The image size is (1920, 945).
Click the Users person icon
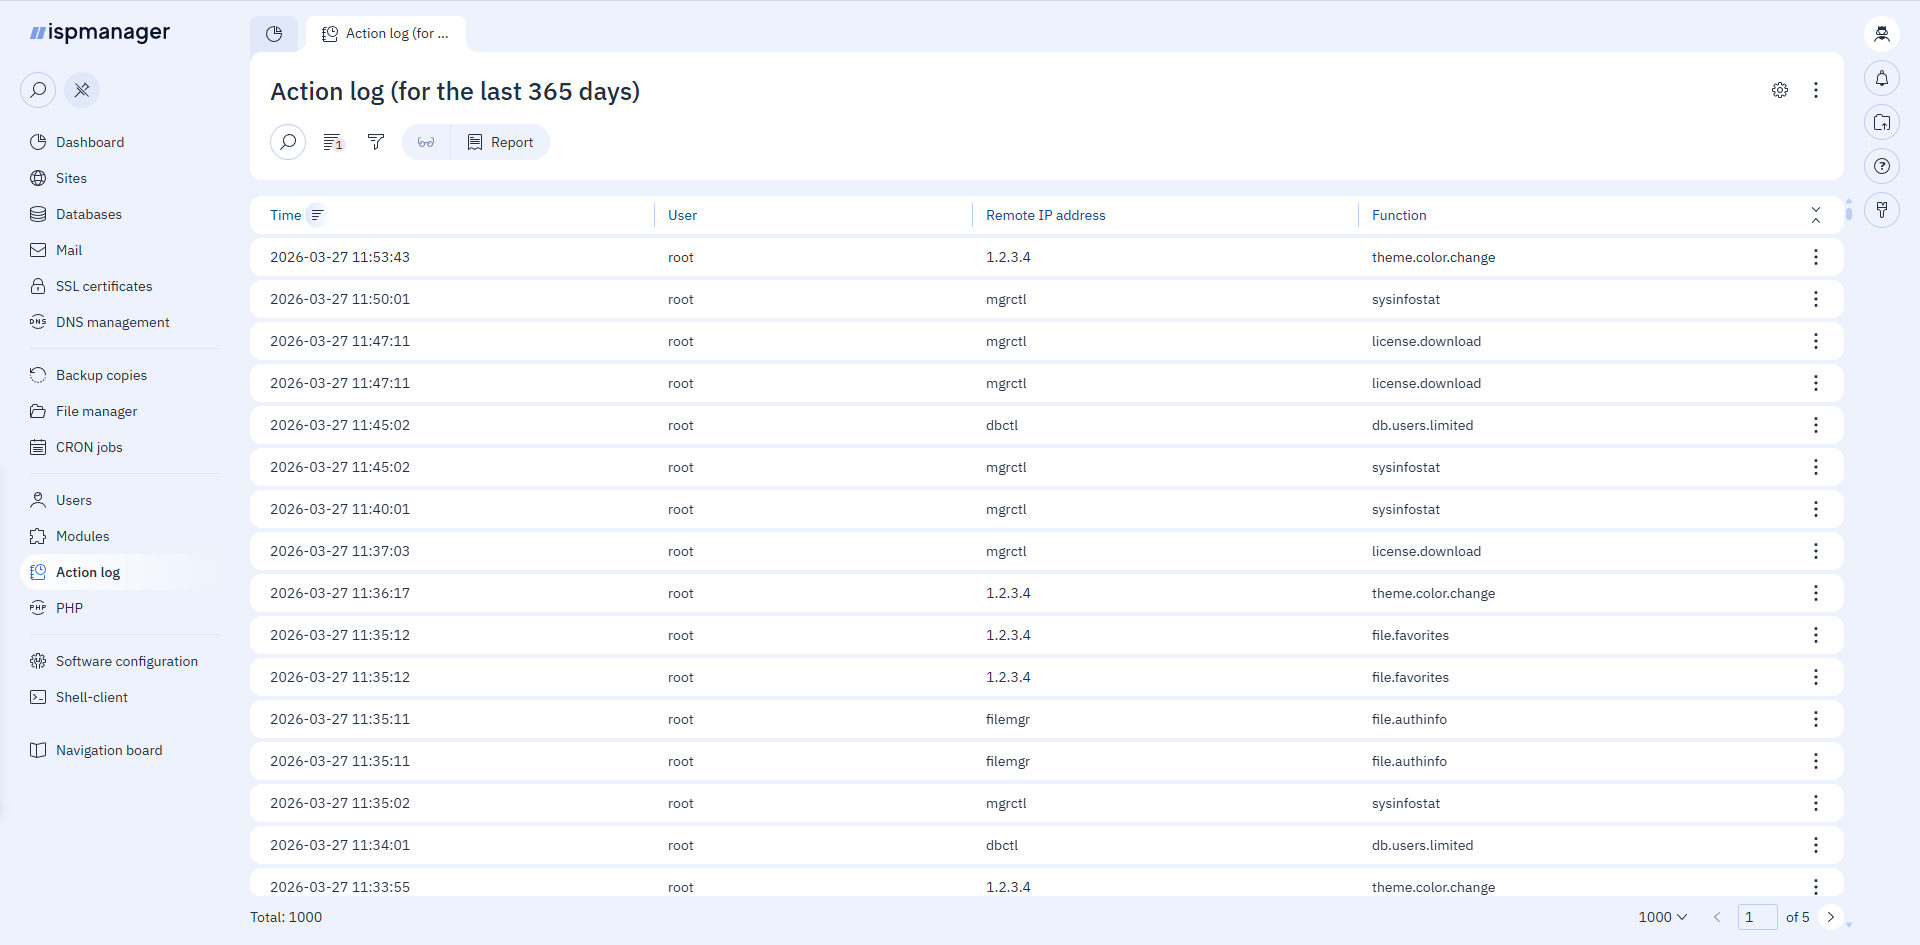[38, 500]
